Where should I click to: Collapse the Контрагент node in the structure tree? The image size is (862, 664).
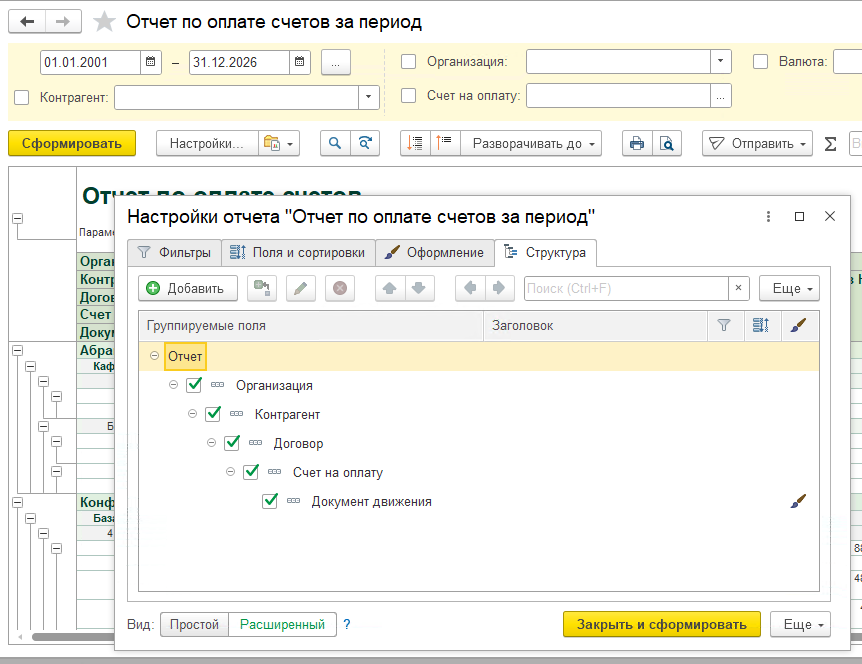tap(192, 413)
